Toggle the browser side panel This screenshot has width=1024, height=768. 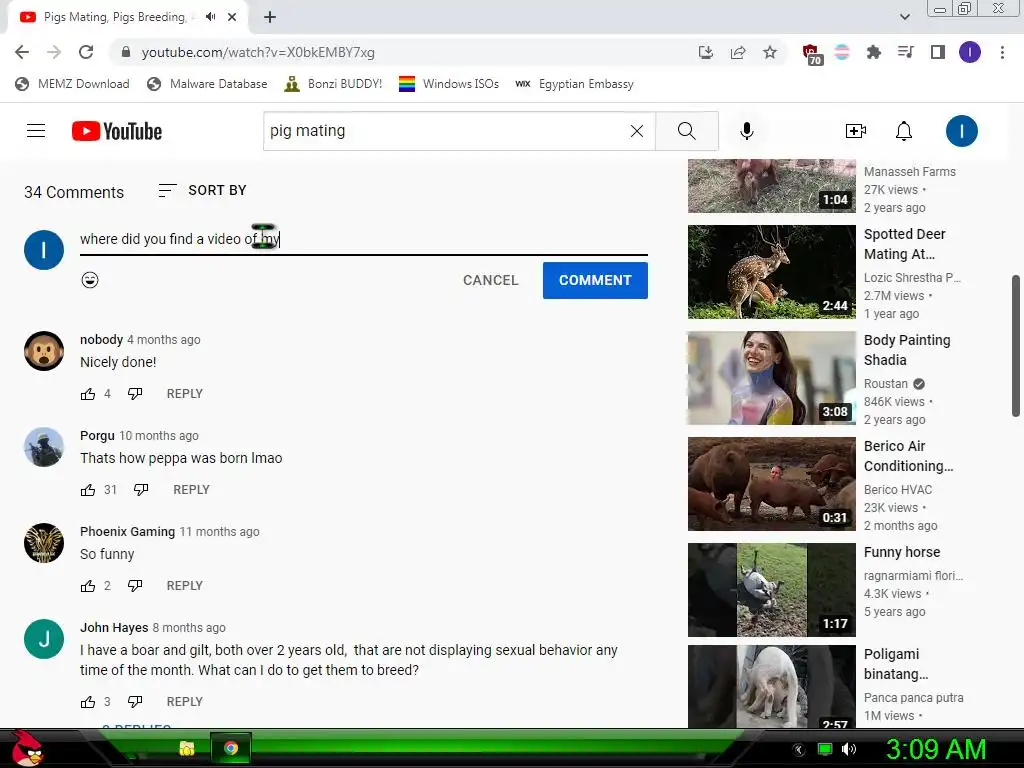click(x=938, y=52)
